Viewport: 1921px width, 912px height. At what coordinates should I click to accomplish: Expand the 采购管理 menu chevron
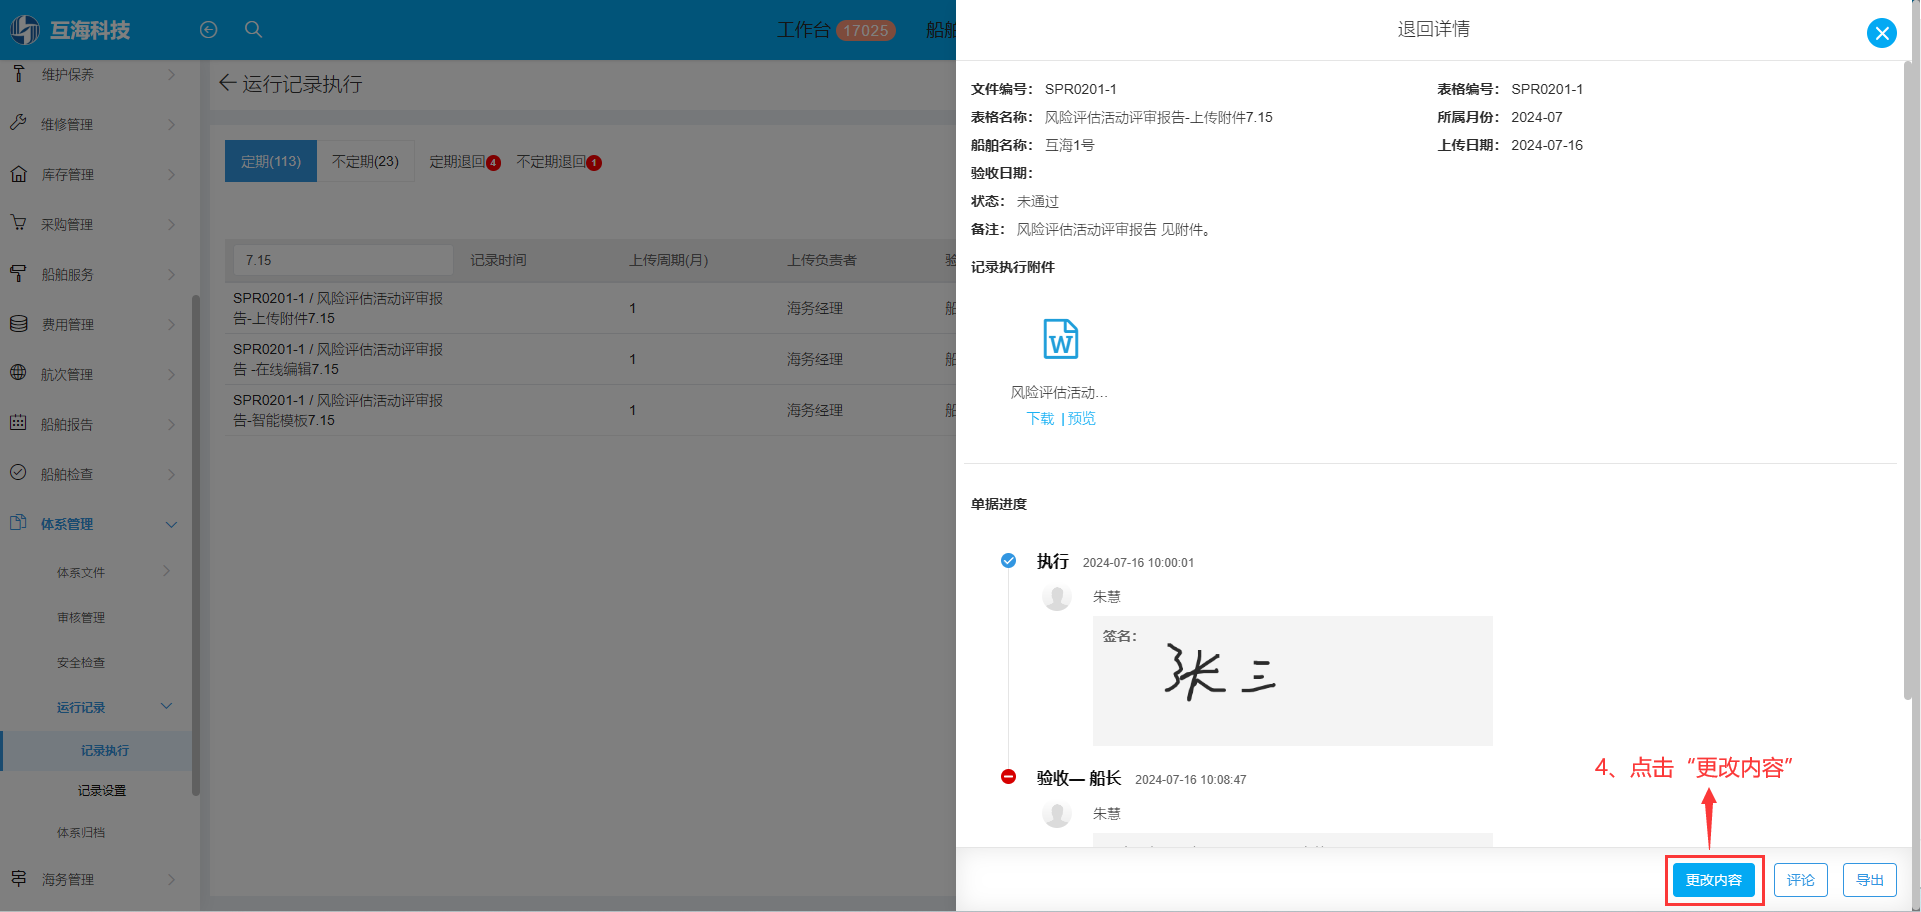click(x=171, y=225)
